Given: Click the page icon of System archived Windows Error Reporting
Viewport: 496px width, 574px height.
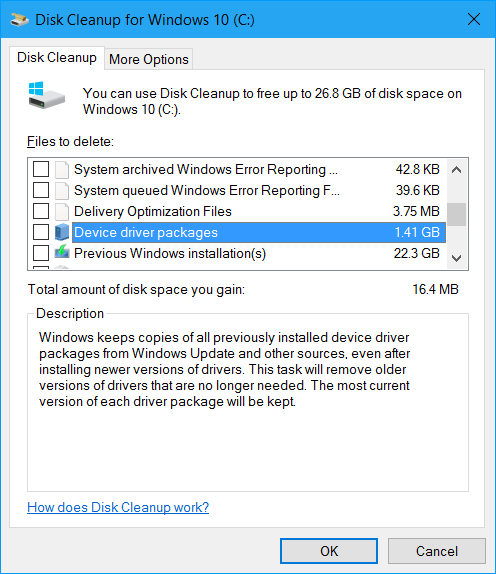Looking at the screenshot, I should pyautogui.click(x=62, y=169).
